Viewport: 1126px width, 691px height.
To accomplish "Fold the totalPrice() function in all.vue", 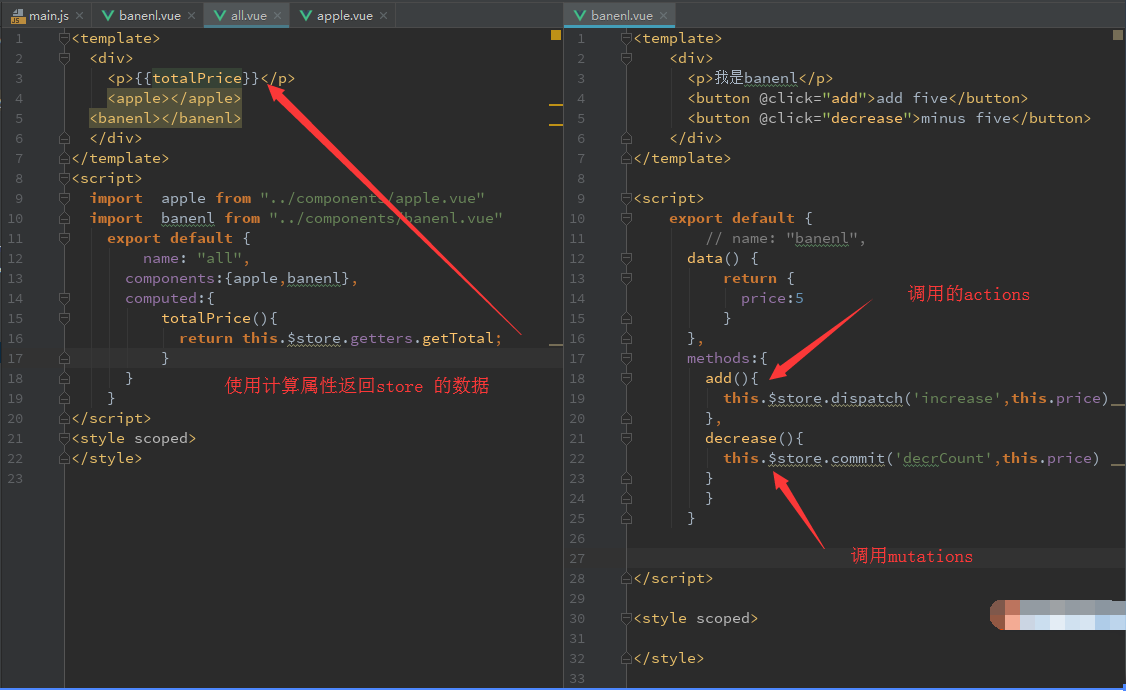I will (x=64, y=318).
